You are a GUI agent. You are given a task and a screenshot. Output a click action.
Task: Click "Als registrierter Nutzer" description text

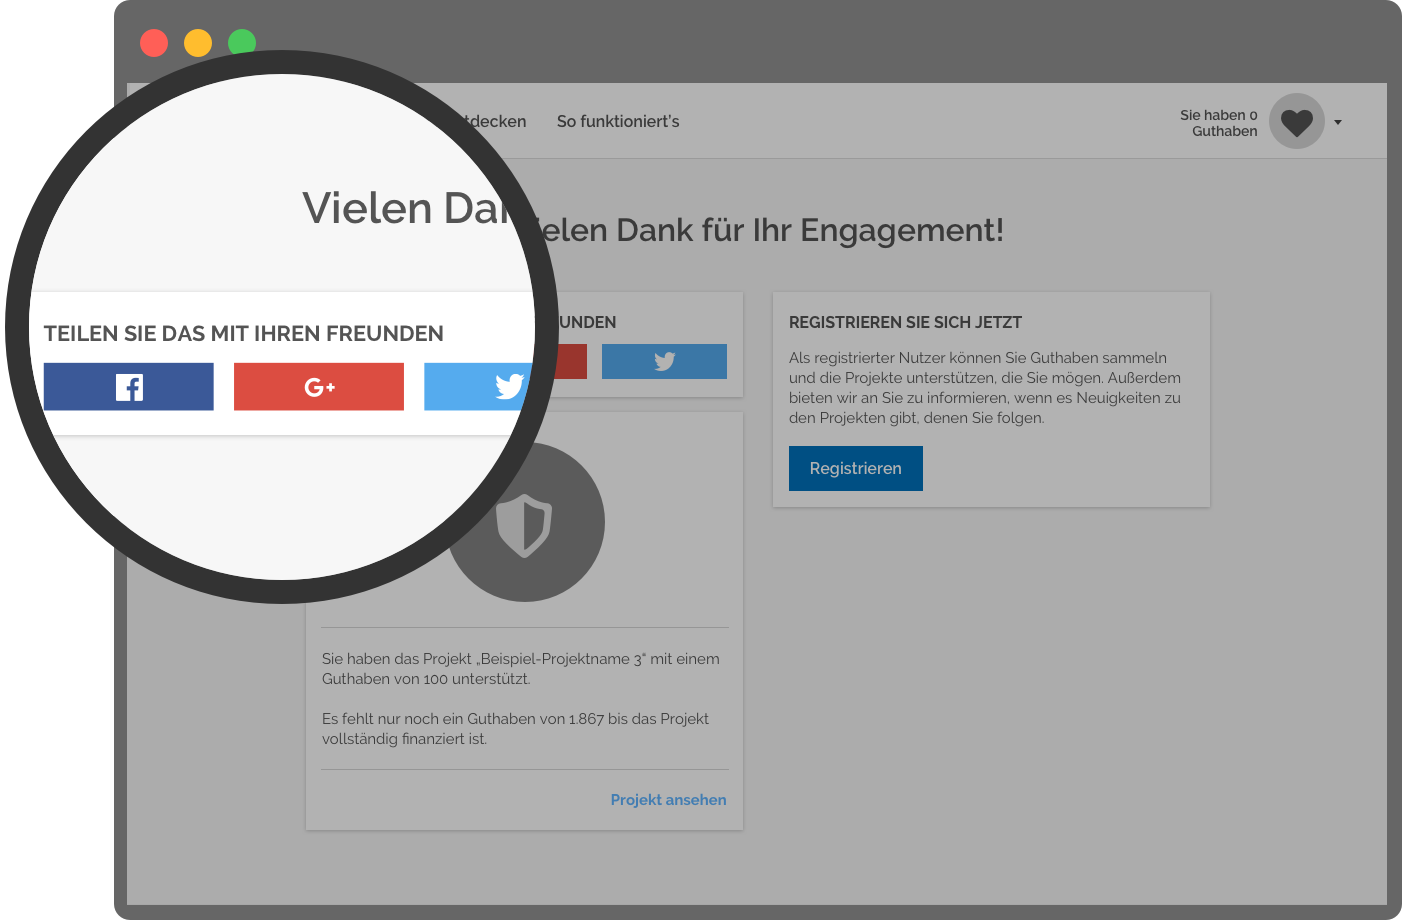[x=985, y=388]
